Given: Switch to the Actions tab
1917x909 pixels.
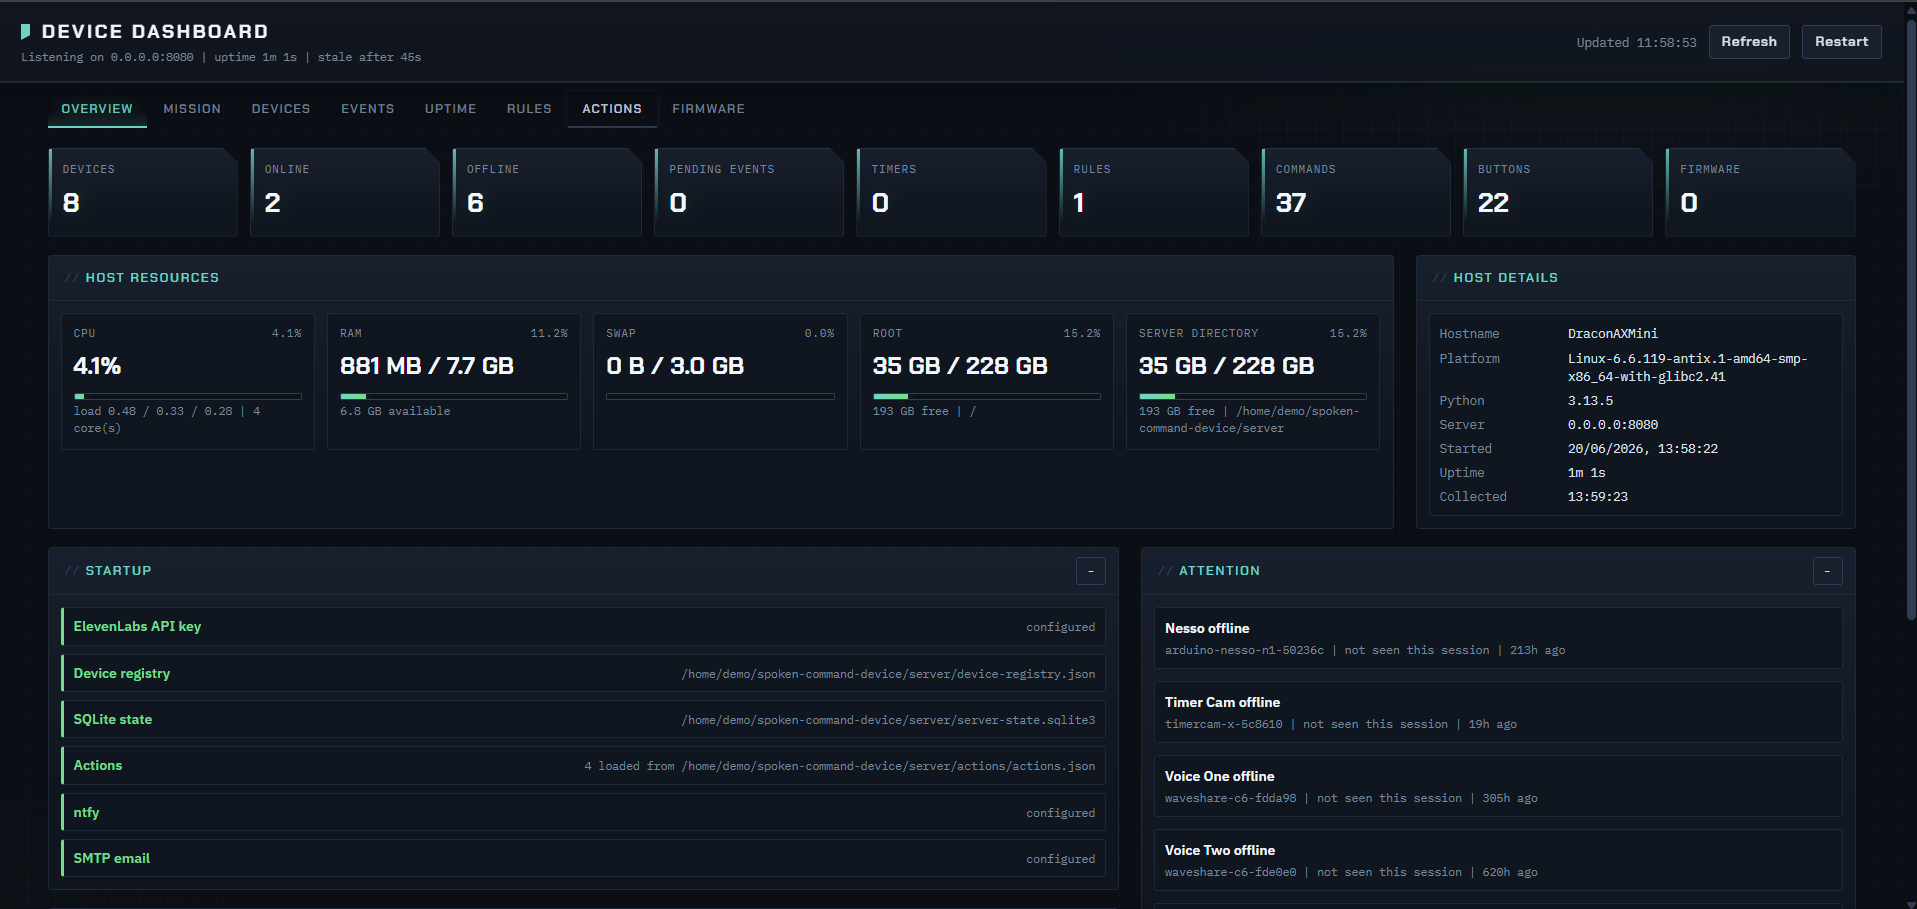Looking at the screenshot, I should 612,109.
